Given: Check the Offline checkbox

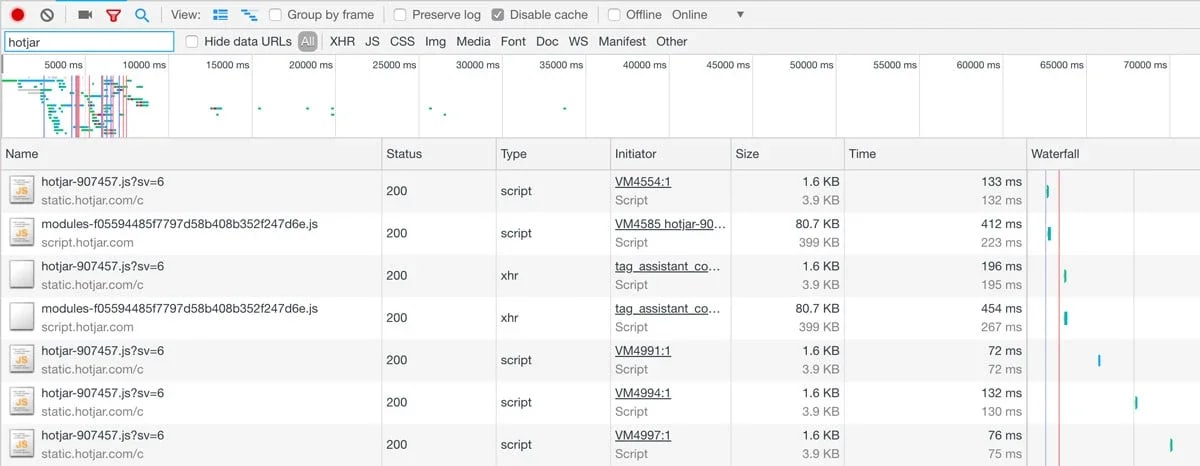Looking at the screenshot, I should pyautogui.click(x=614, y=15).
